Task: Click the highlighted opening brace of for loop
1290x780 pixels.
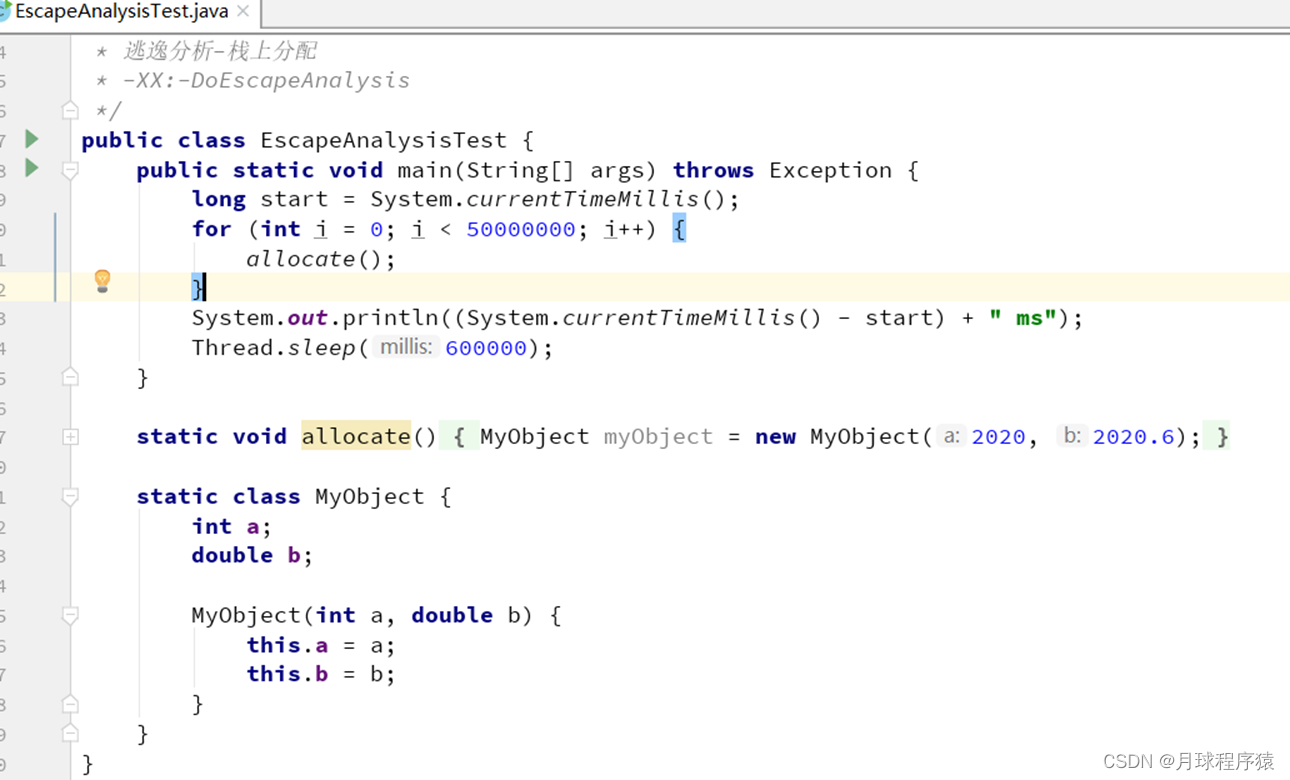Action: 679,229
